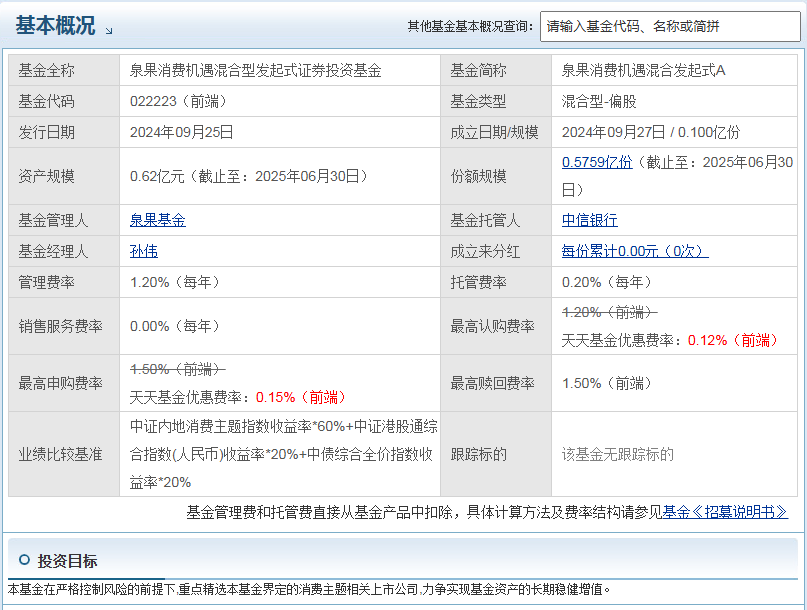
Task: Click the 投资目标 section header
Action: [x=67, y=561]
